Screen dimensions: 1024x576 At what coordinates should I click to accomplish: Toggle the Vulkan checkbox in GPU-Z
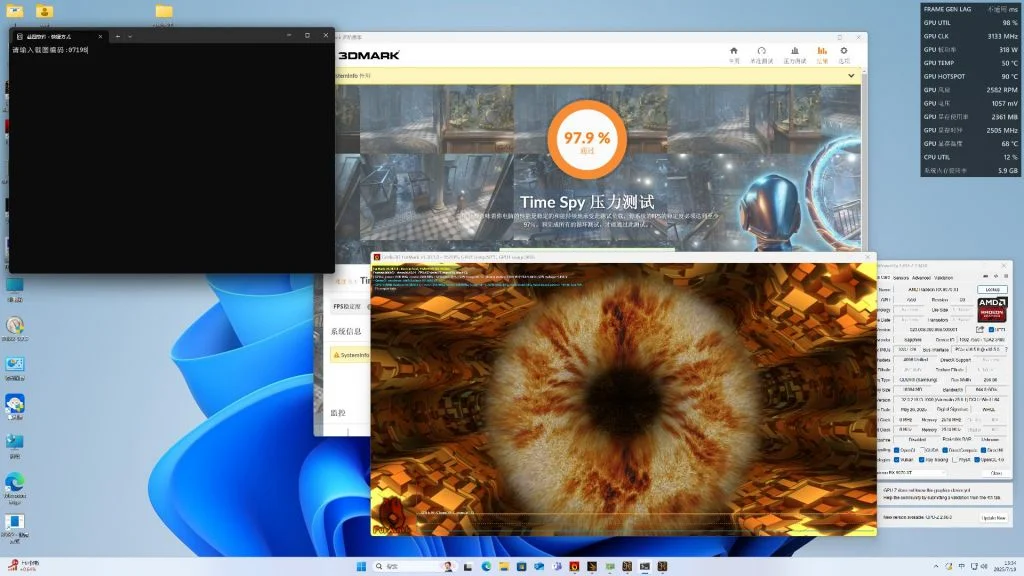[x=897, y=460]
